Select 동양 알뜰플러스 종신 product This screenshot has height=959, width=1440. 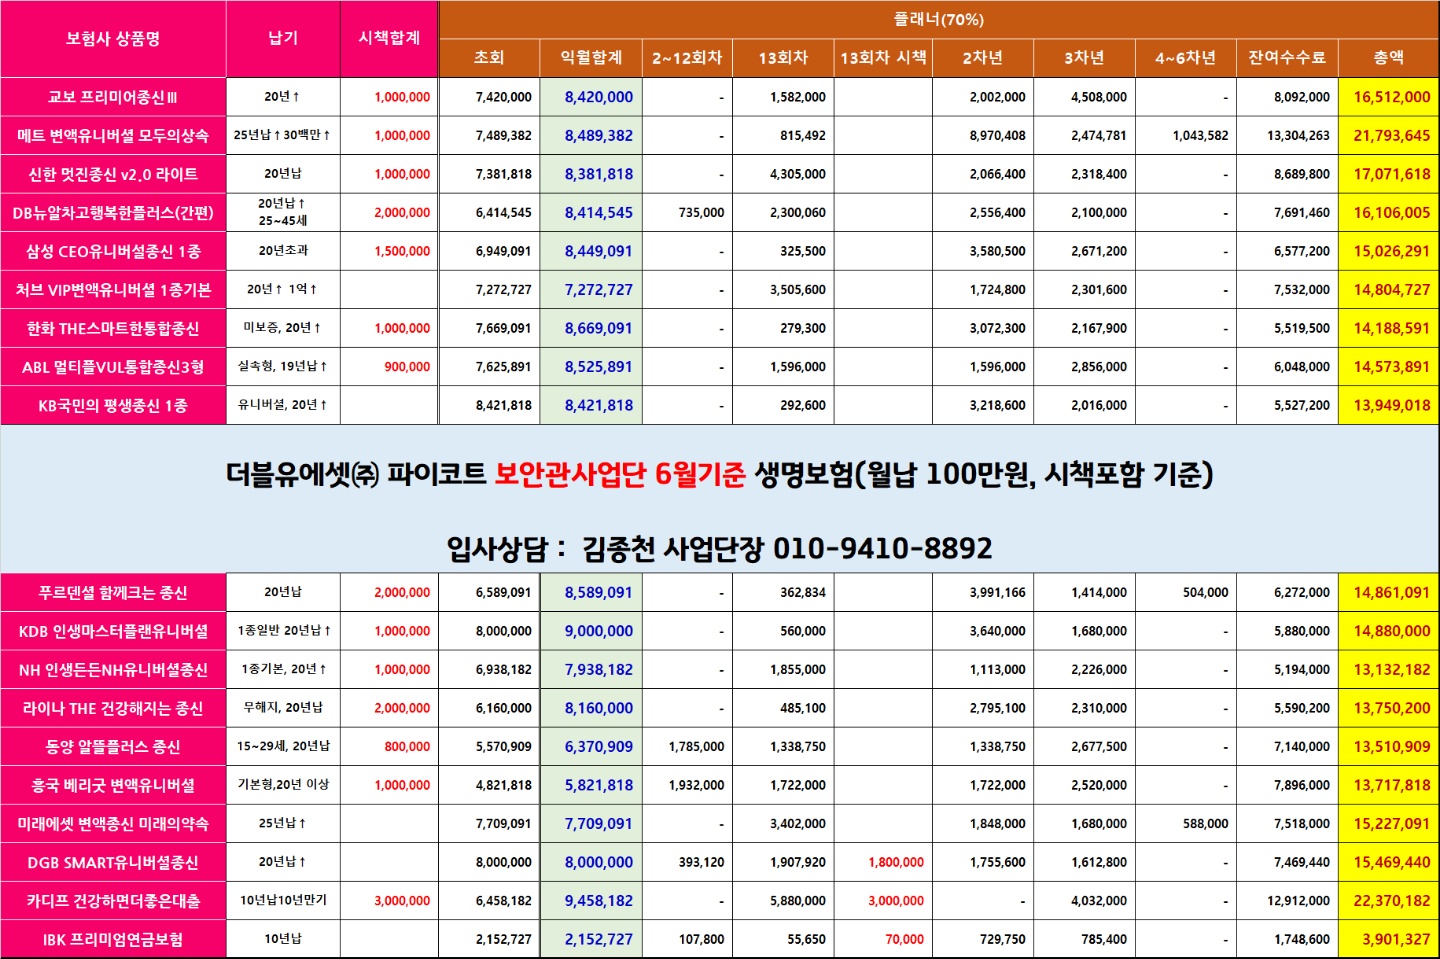(x=113, y=746)
